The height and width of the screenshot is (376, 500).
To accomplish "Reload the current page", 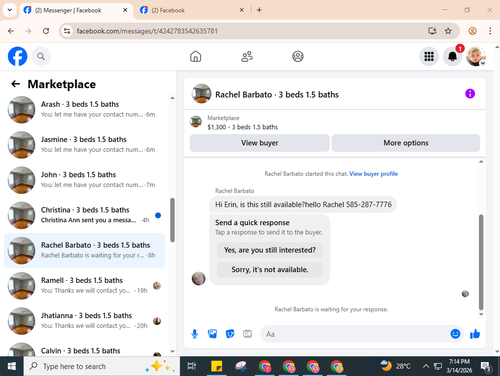I will 46,31.
